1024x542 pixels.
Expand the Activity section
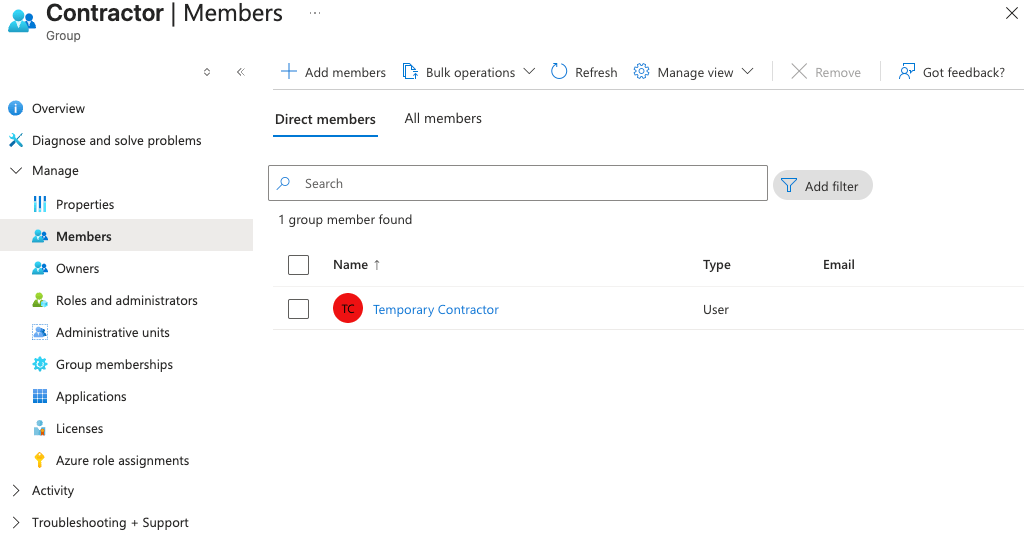[16, 491]
